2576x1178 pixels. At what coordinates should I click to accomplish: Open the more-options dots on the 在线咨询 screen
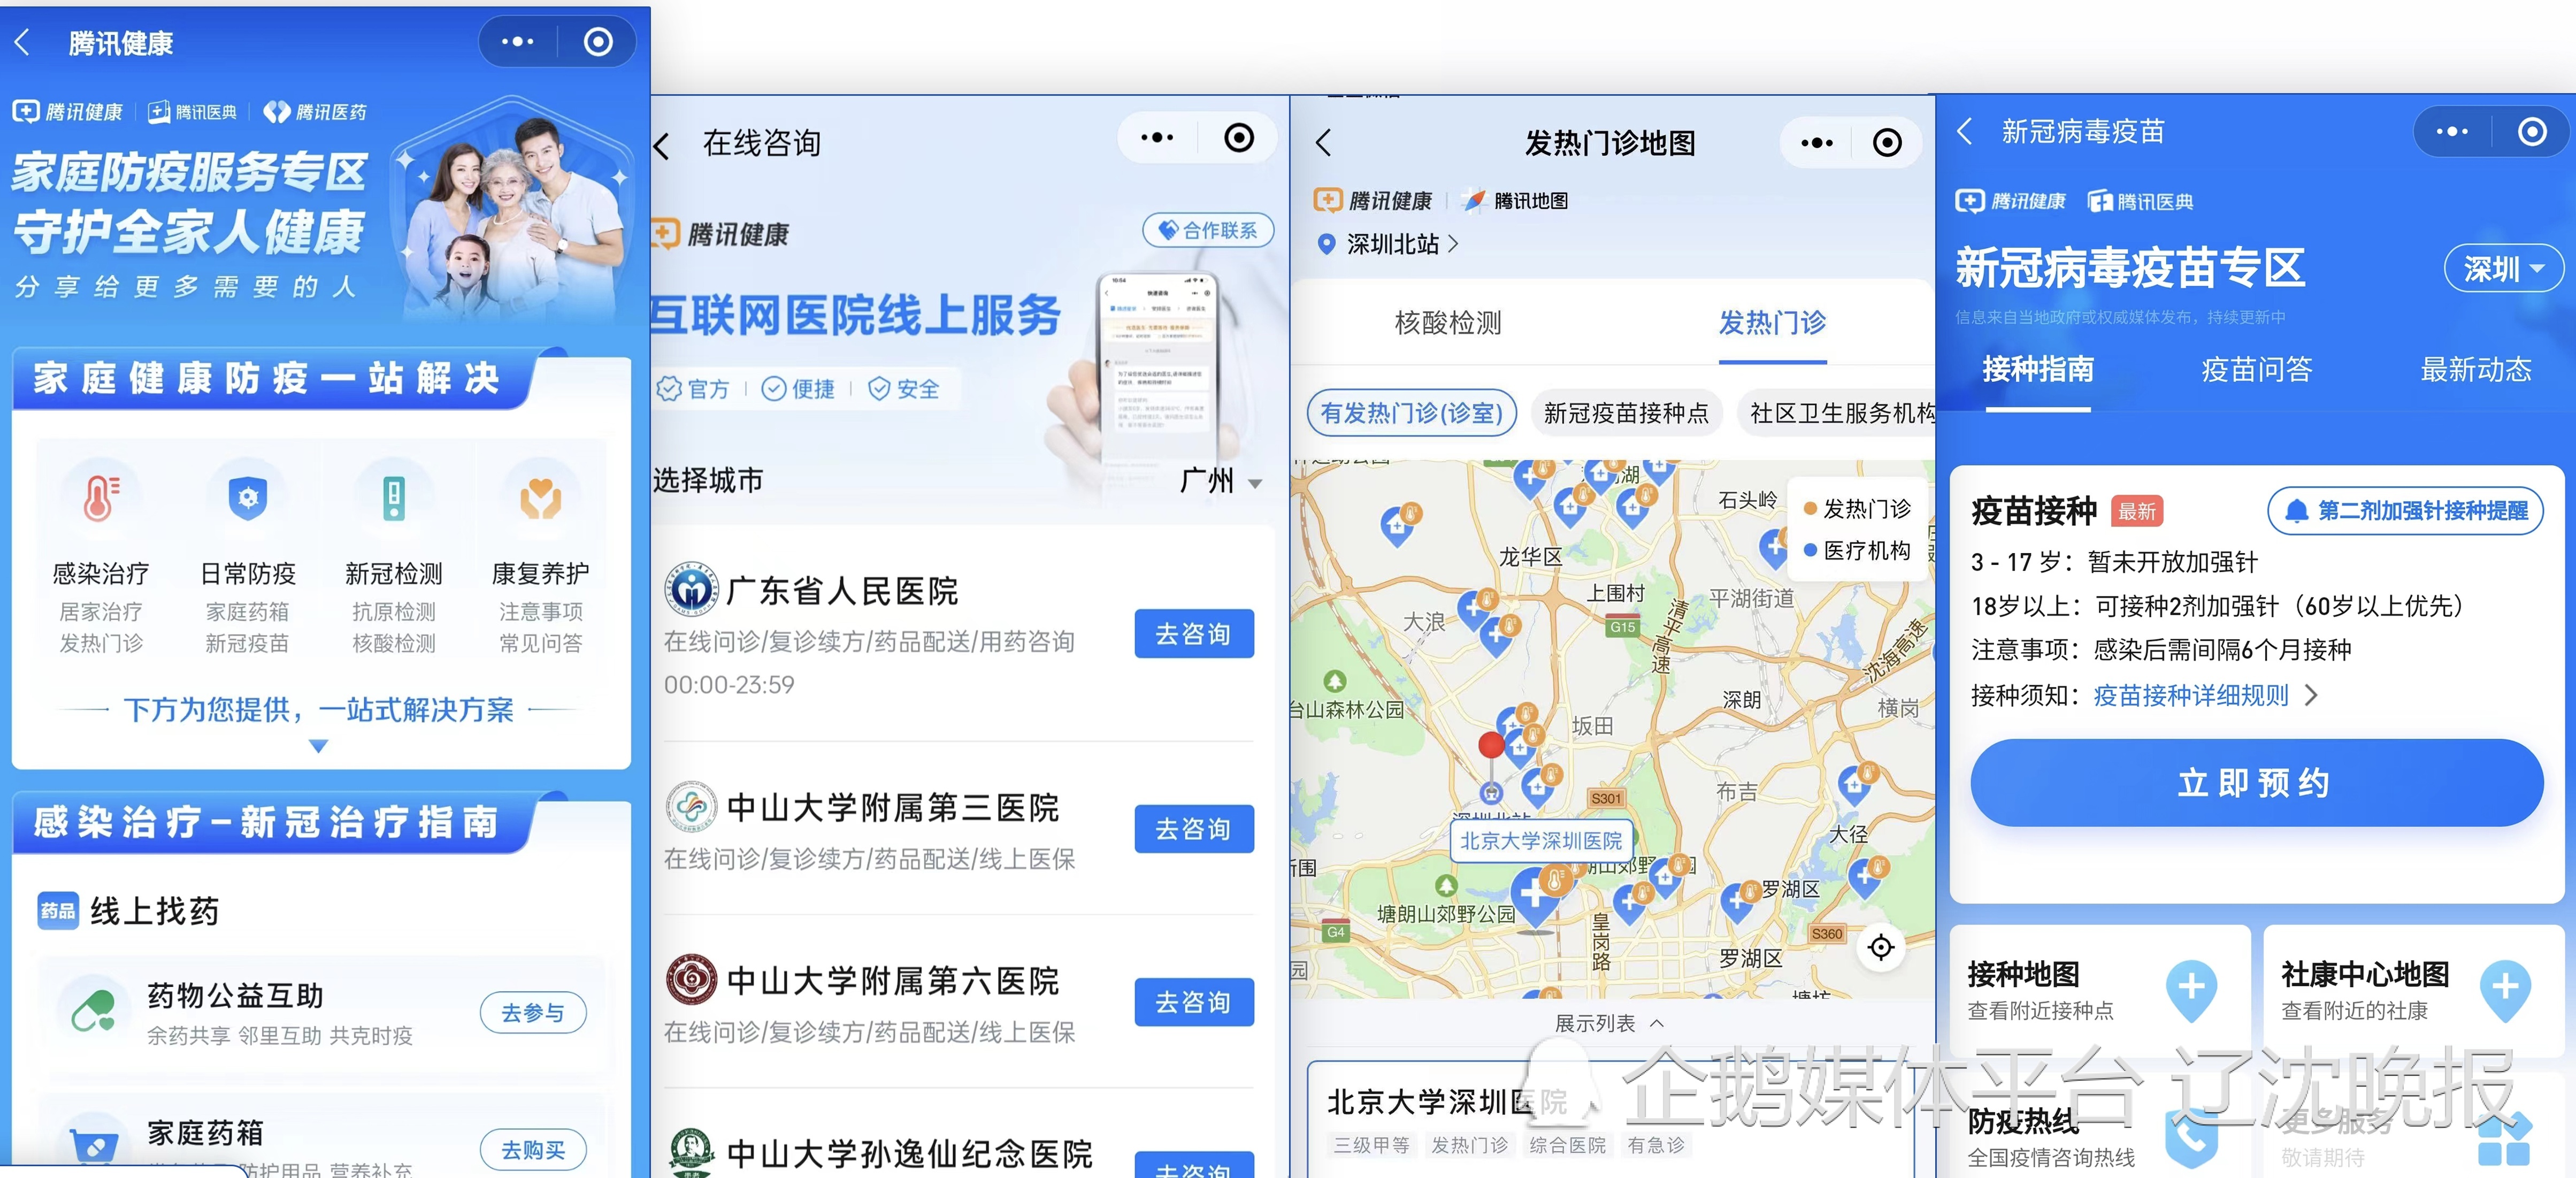tap(1156, 138)
